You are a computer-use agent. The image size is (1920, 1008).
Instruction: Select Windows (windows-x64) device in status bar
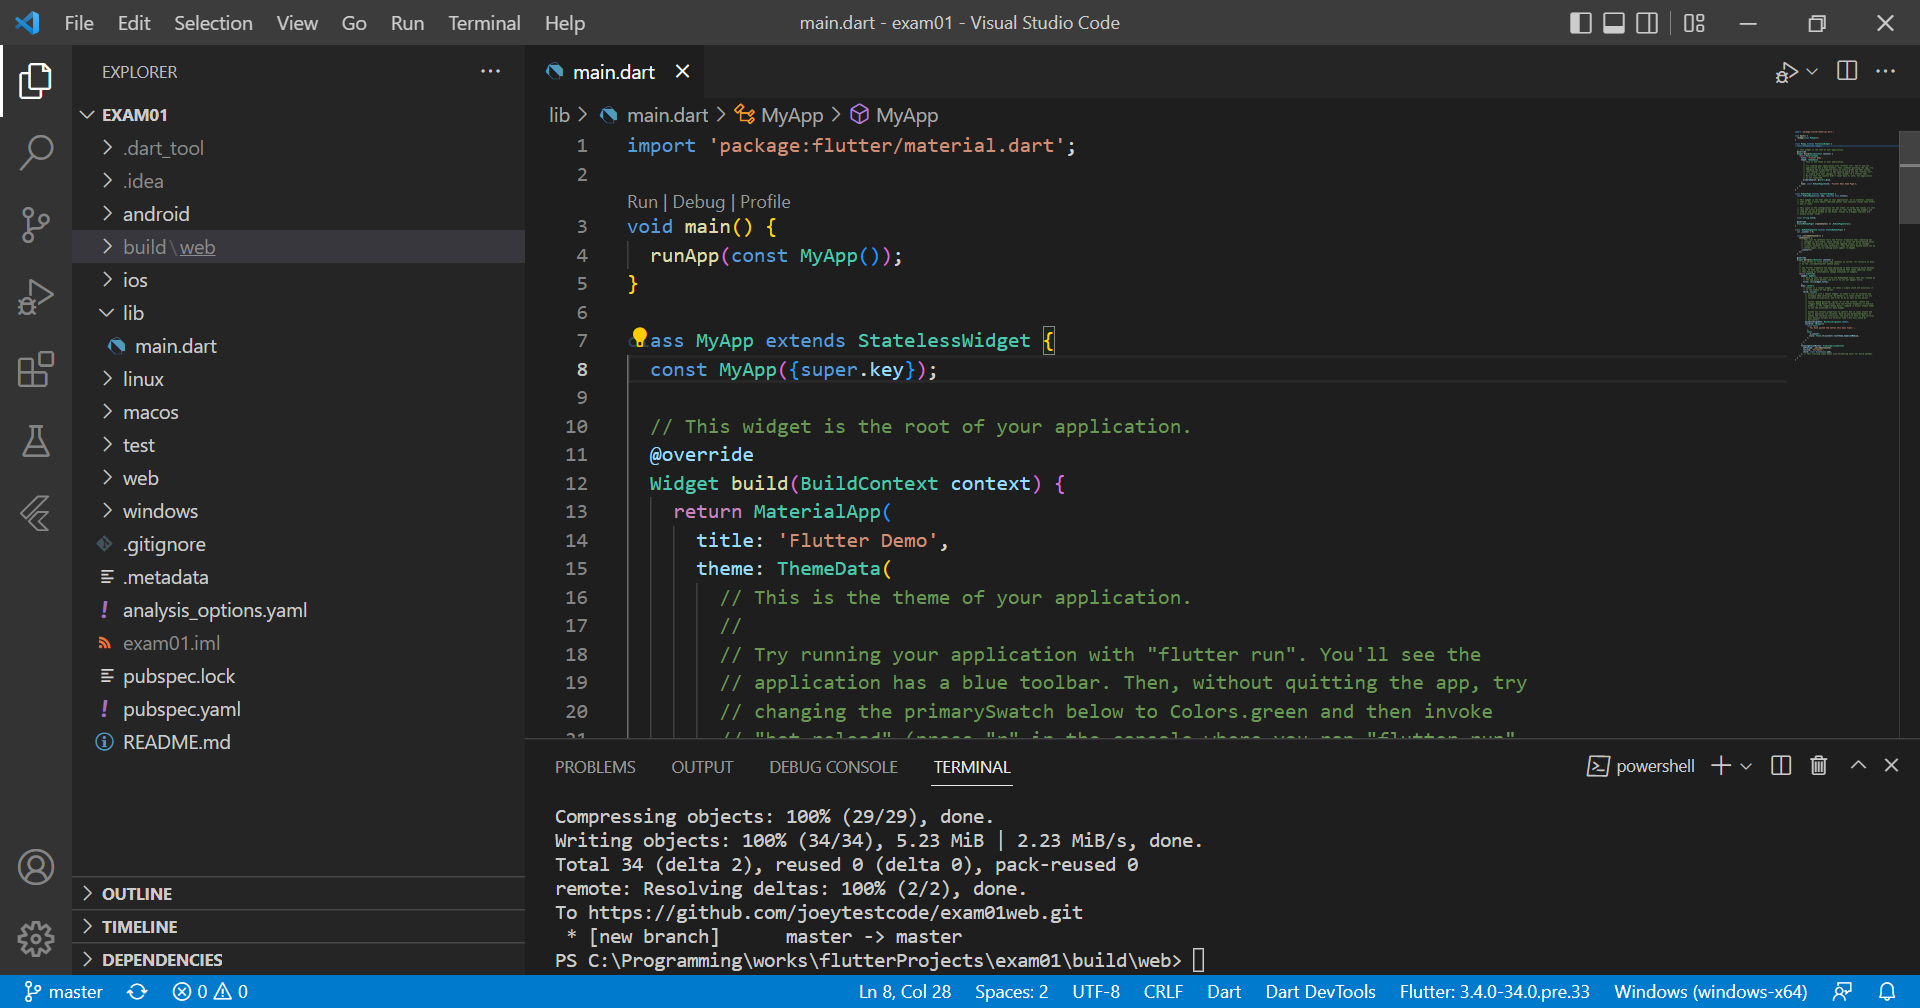(x=1710, y=992)
